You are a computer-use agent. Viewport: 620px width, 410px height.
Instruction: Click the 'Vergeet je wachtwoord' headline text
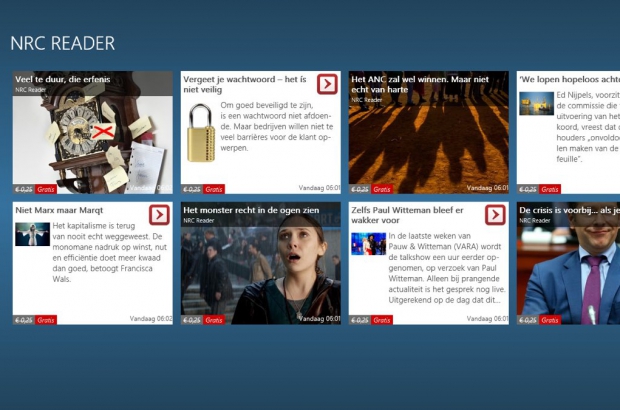tap(245, 84)
